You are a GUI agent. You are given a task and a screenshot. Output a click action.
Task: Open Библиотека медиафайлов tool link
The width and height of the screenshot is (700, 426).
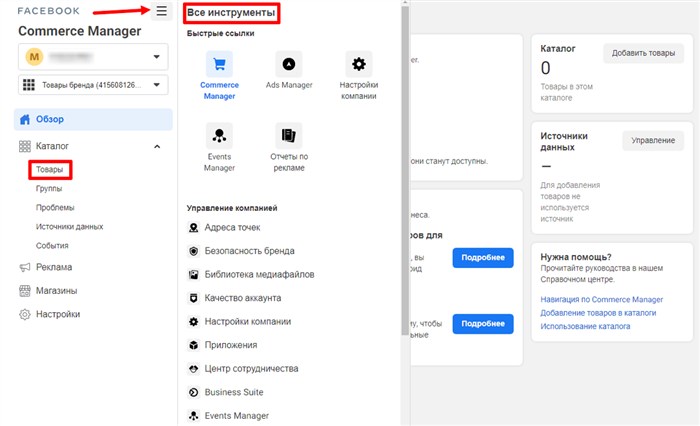[x=259, y=275]
